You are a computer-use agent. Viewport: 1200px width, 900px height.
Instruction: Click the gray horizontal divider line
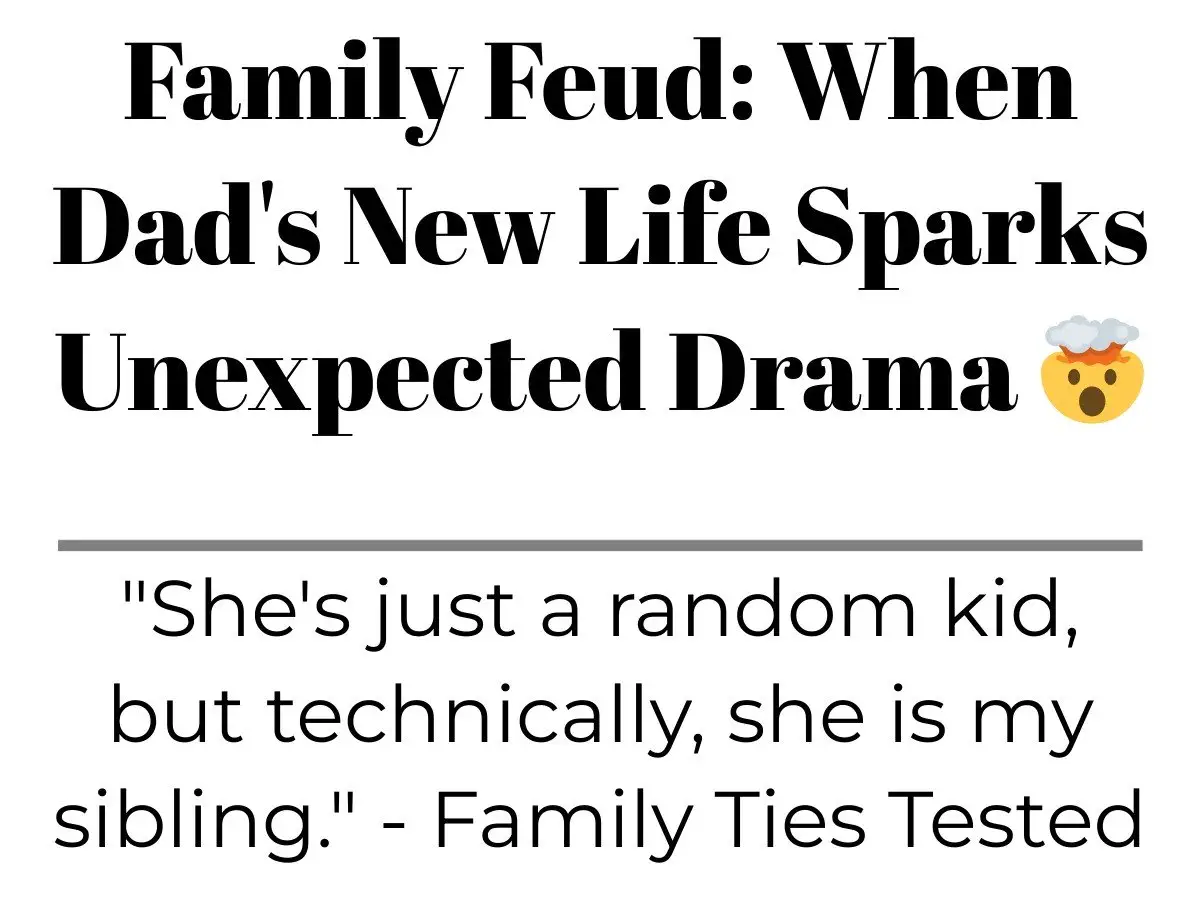600,545
